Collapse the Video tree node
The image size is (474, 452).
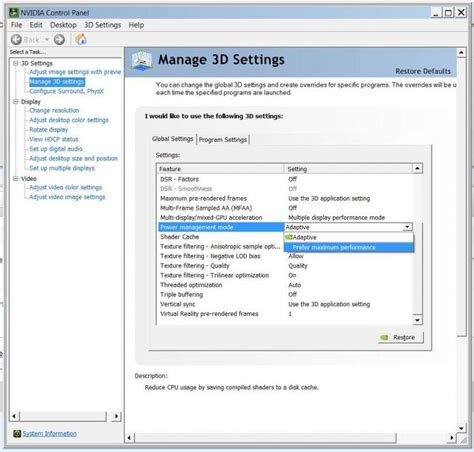tap(16, 178)
